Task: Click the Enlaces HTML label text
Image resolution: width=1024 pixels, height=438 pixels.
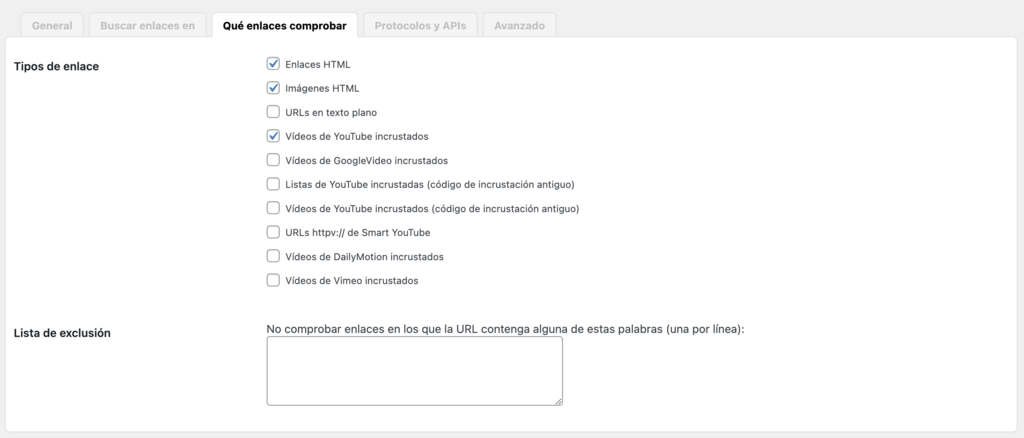Action: pos(317,64)
